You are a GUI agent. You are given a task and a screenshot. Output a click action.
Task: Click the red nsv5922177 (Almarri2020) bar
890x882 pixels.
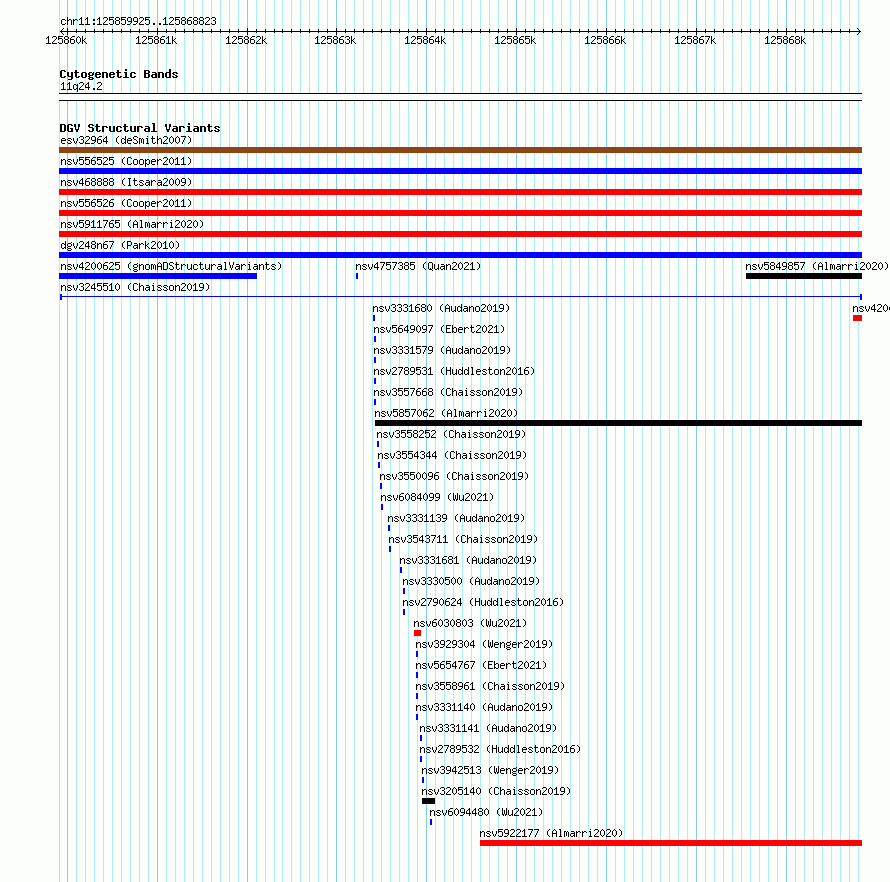point(671,843)
